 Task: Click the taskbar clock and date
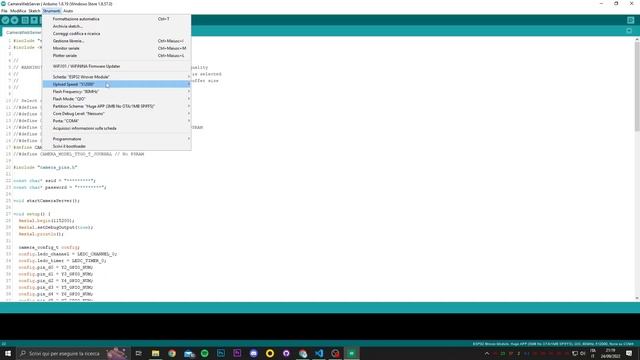point(610,353)
